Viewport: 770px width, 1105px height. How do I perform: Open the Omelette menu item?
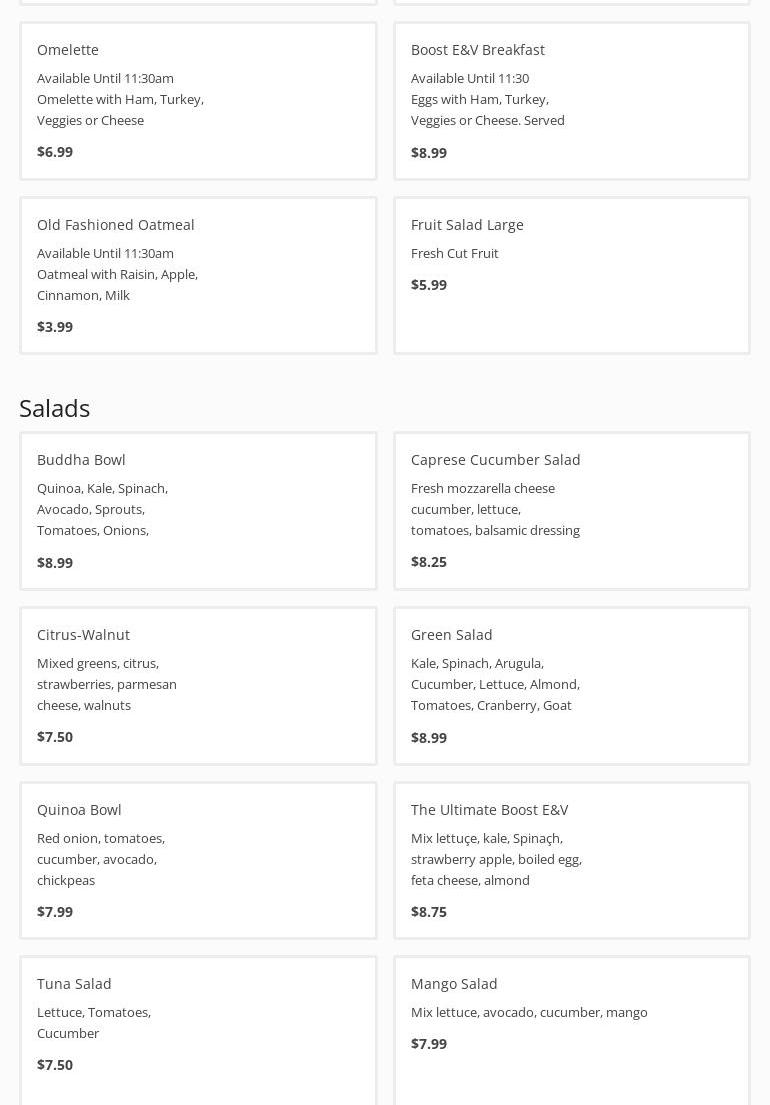(x=198, y=100)
